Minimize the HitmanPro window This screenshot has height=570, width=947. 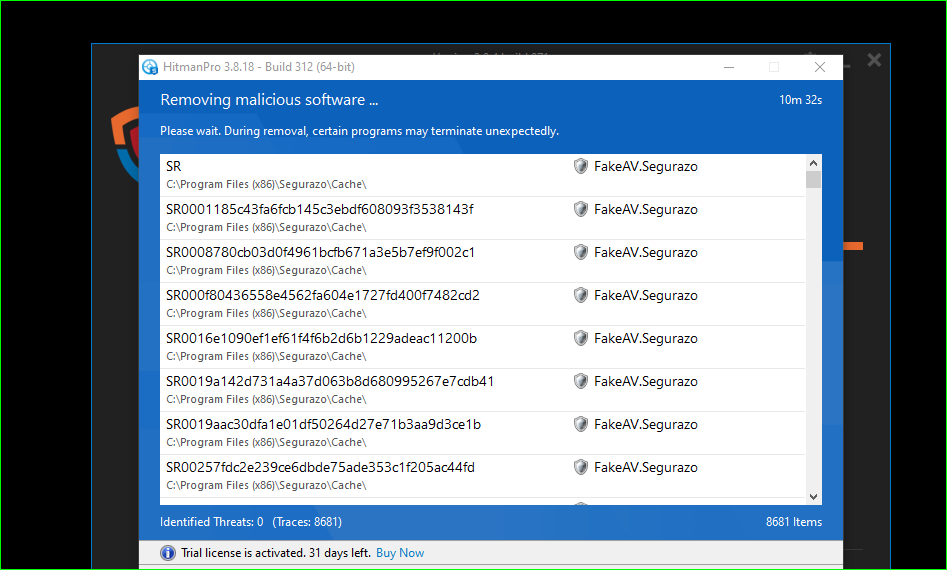pyautogui.click(x=729, y=67)
